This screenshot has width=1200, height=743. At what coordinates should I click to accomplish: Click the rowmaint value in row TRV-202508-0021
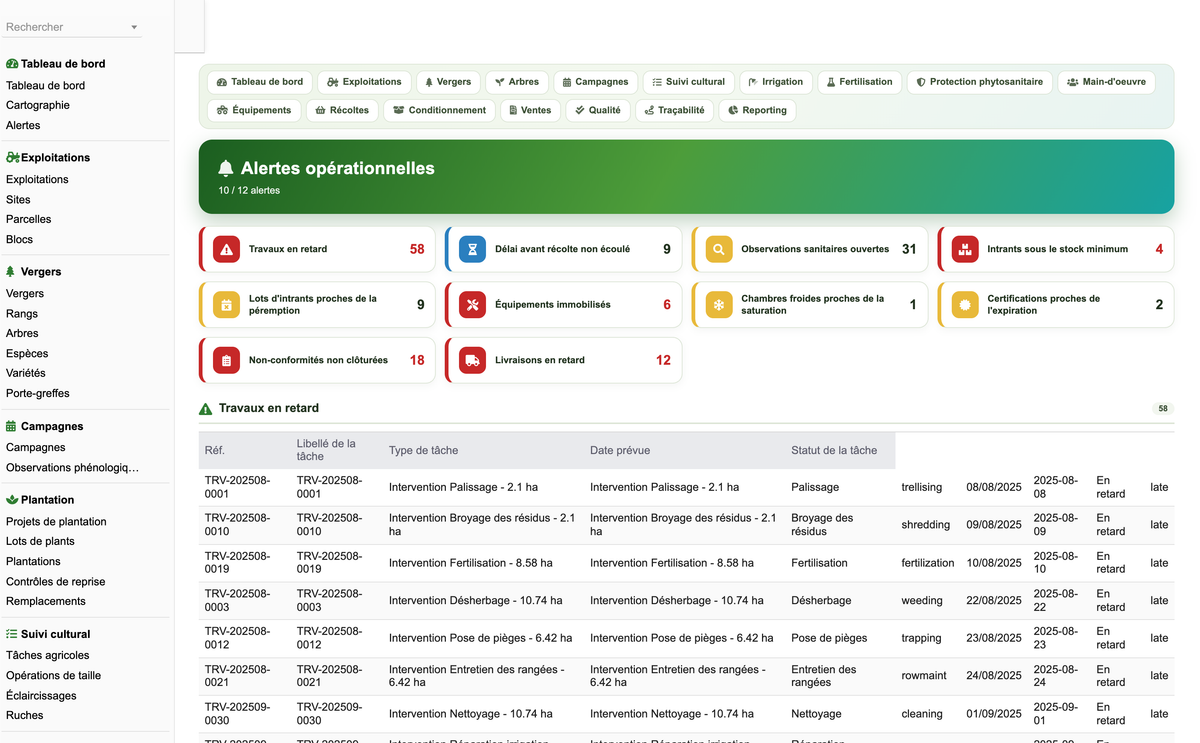[924, 676]
